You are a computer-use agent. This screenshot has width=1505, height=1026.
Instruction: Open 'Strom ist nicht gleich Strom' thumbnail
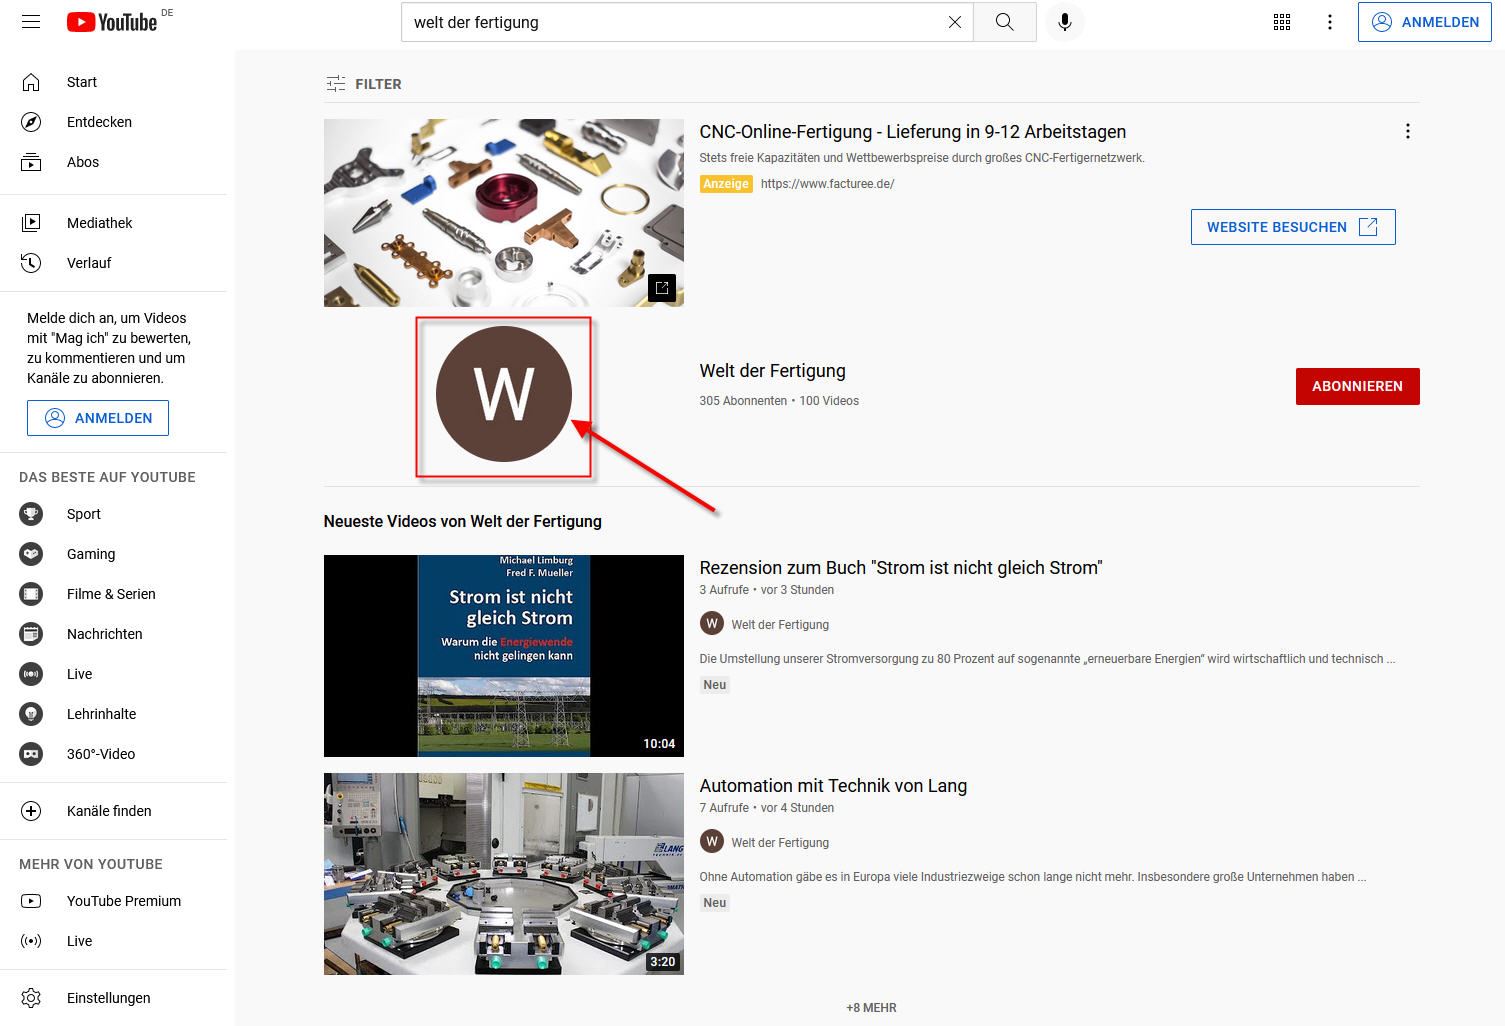point(504,656)
